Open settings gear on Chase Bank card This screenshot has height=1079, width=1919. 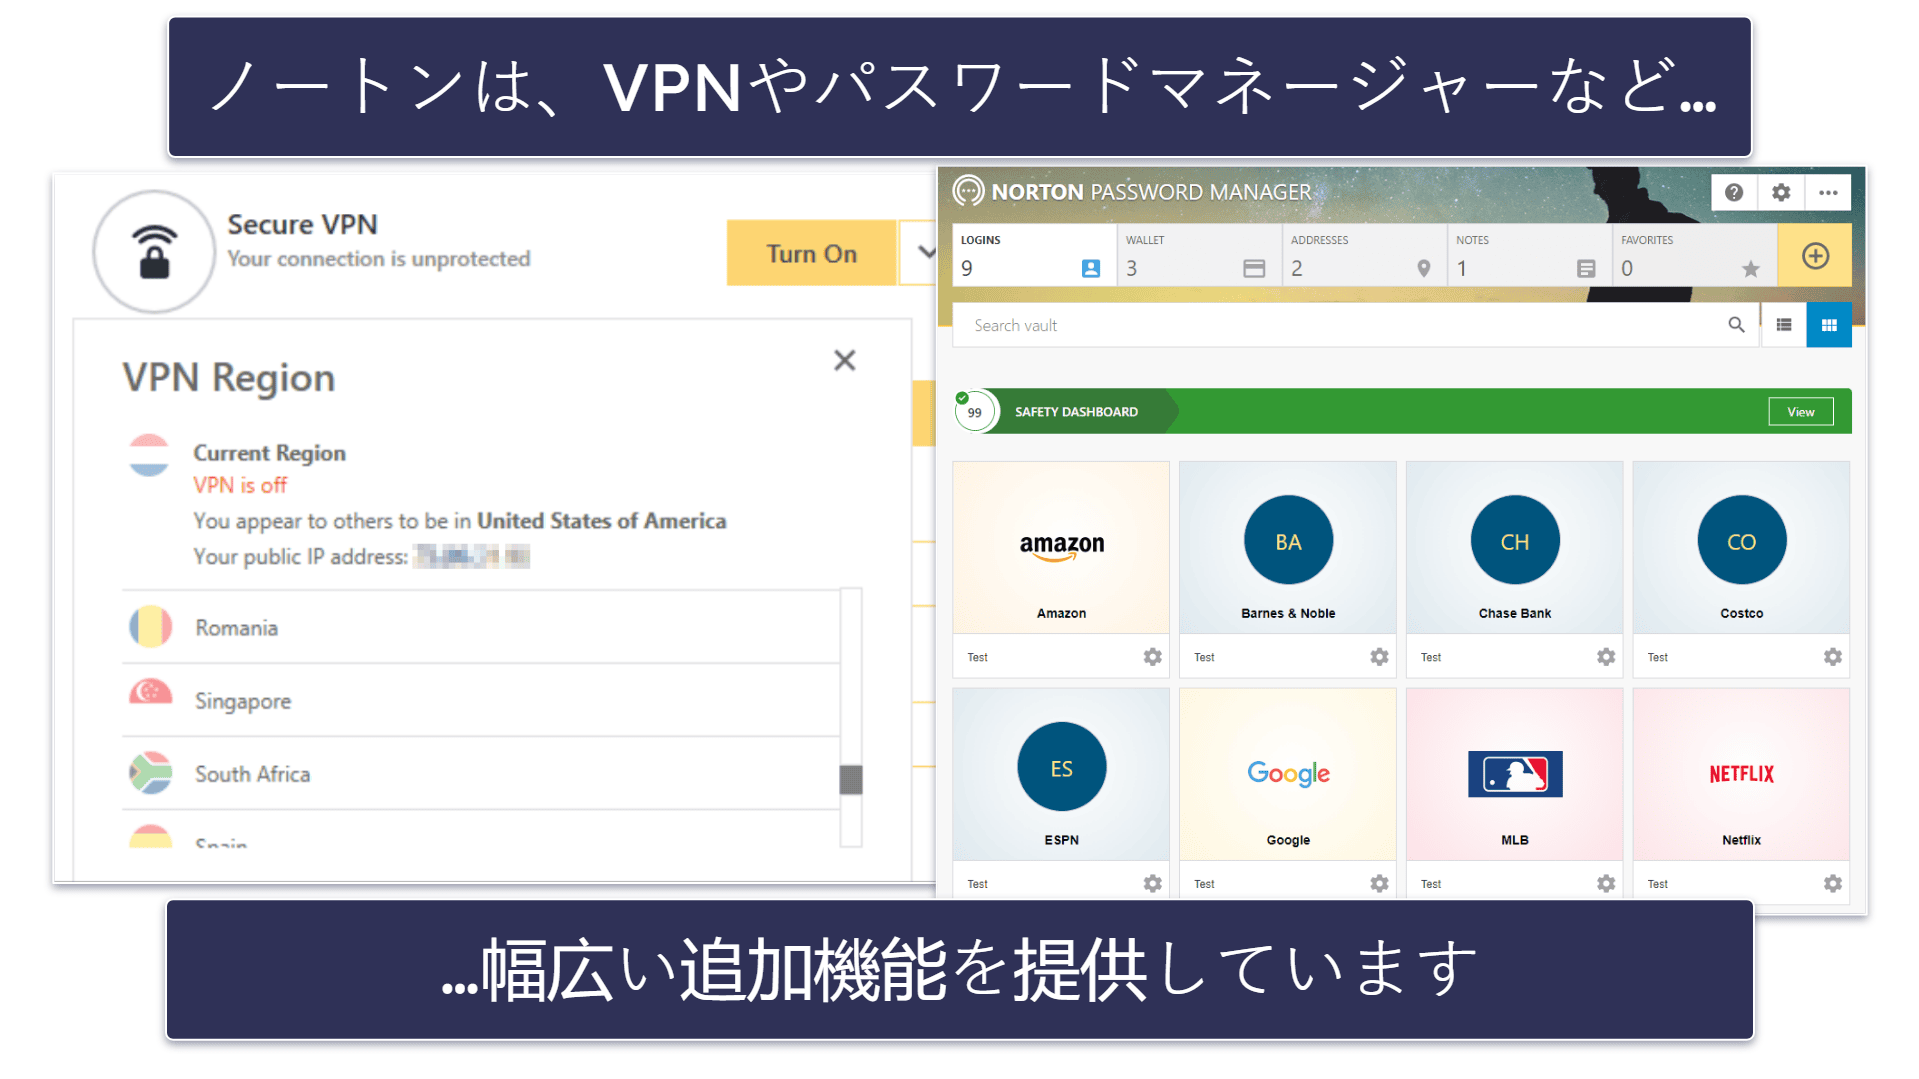[1606, 657]
